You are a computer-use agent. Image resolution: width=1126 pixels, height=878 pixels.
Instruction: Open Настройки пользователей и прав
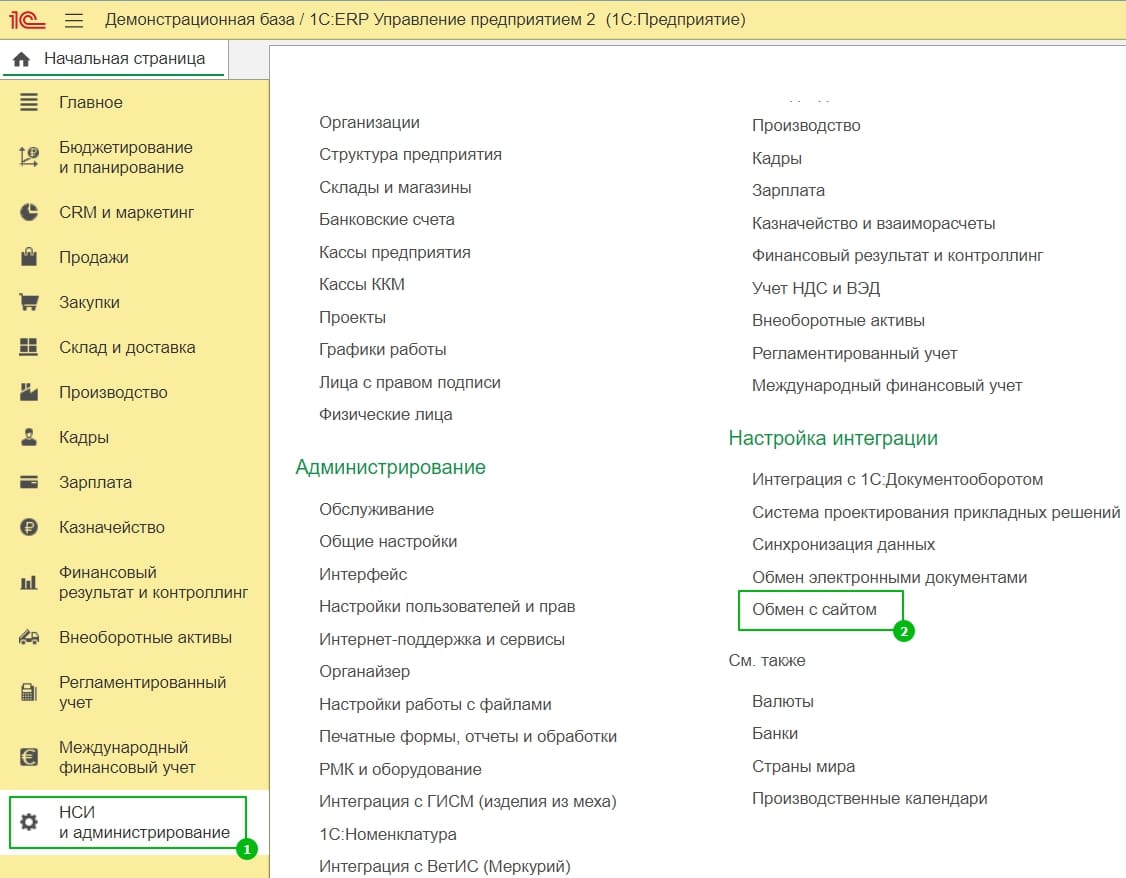coord(447,606)
